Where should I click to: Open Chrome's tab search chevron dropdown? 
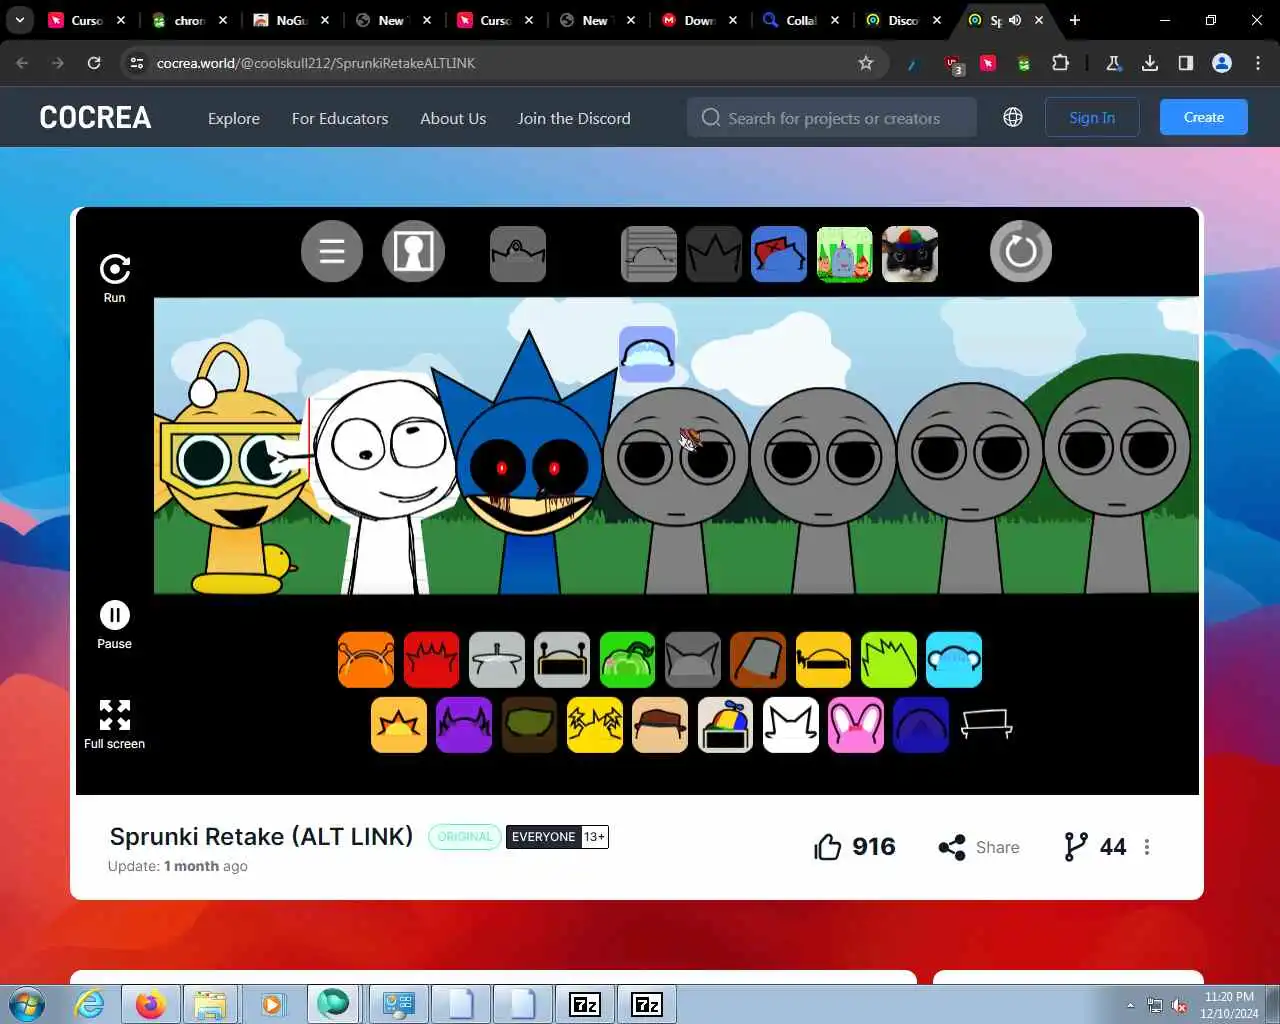click(x=20, y=20)
